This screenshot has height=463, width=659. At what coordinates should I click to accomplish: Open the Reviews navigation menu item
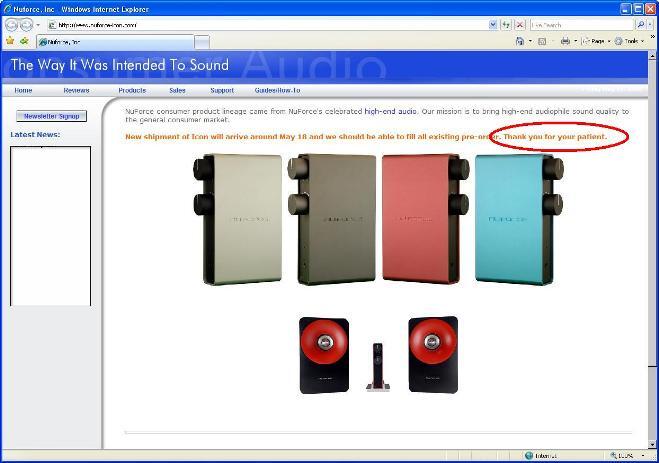(x=76, y=90)
